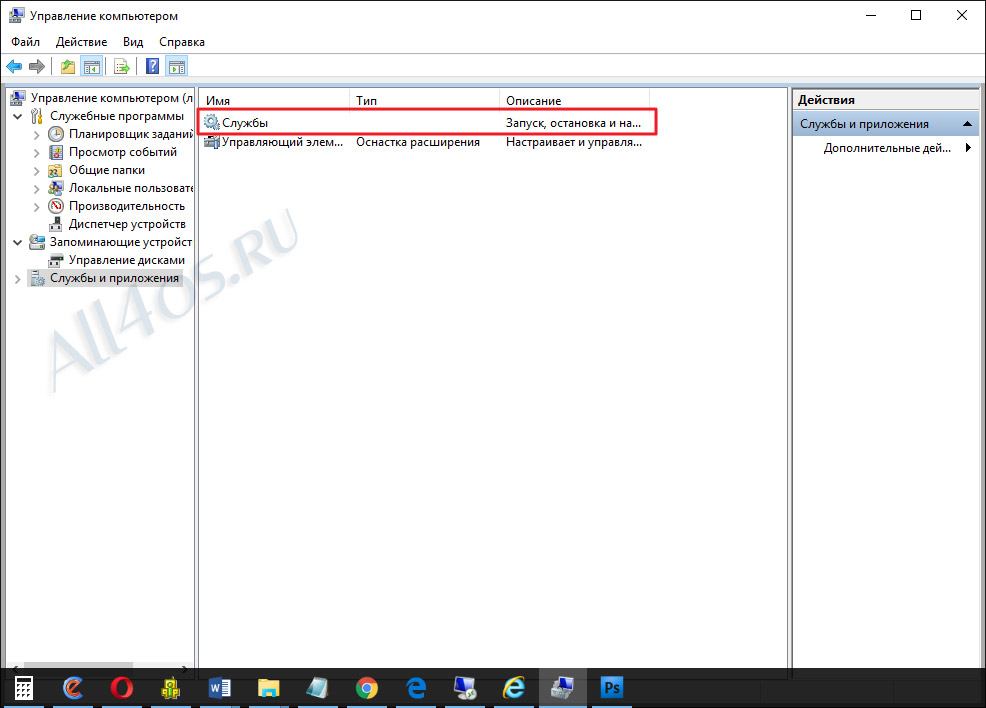Toggle the Show/Hide Console Tree toolbar icon
Screen dimensions: 986x708
coord(92,66)
